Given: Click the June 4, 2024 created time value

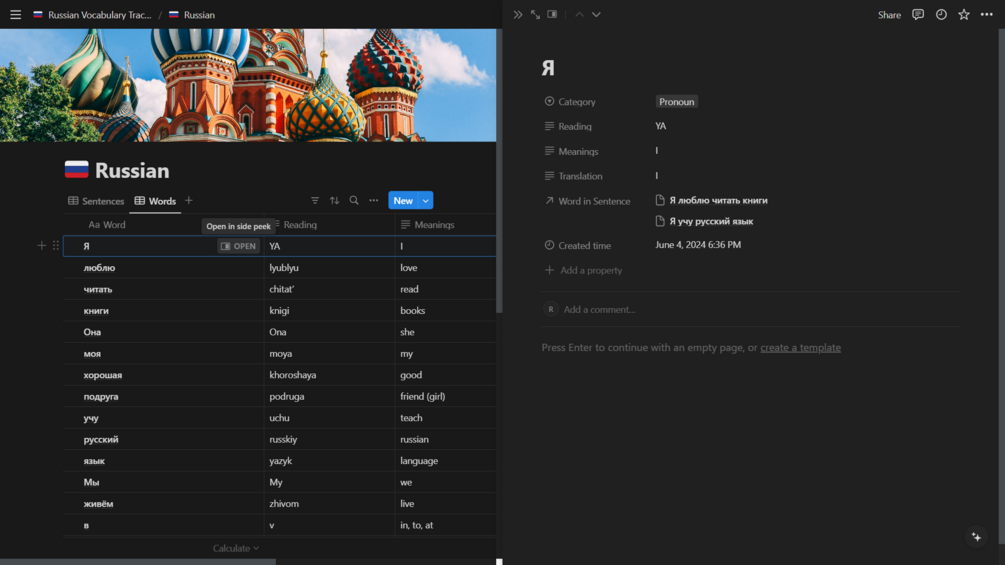Looking at the screenshot, I should coord(698,245).
